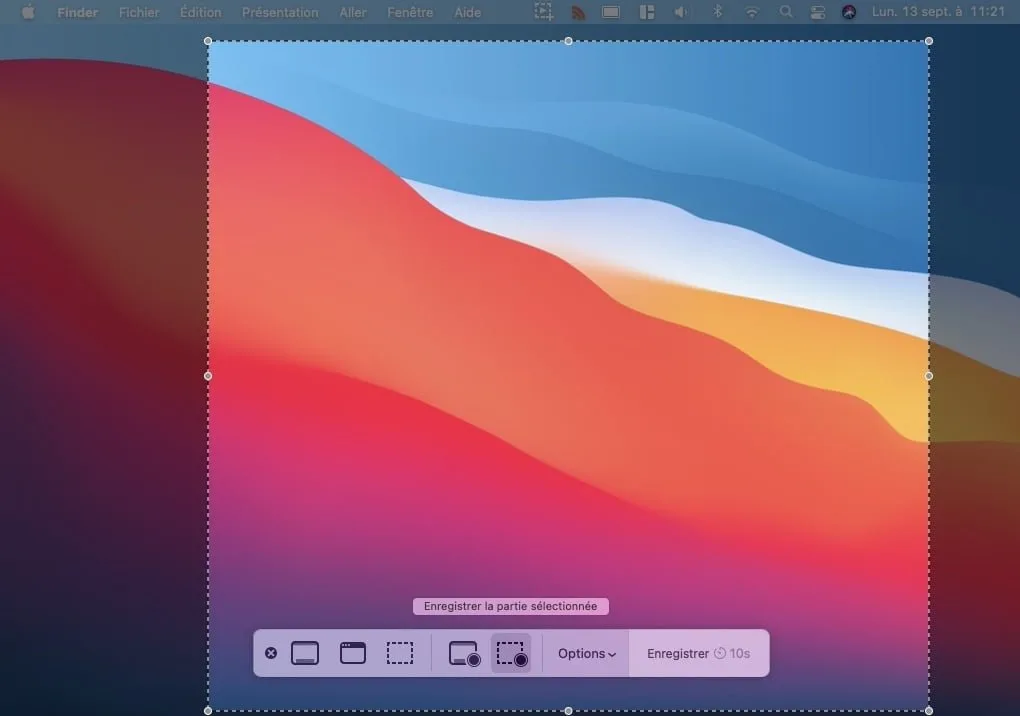Click the left-middle selection handle
Screen dimensions: 1020x716
point(208,376)
